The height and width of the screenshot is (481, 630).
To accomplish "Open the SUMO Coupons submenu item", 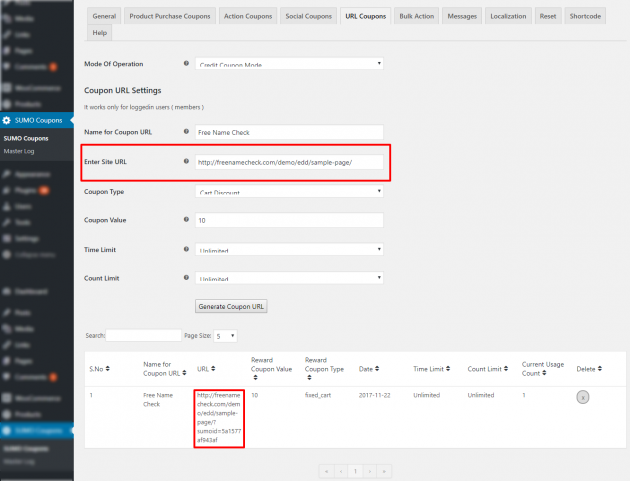I will (26, 138).
